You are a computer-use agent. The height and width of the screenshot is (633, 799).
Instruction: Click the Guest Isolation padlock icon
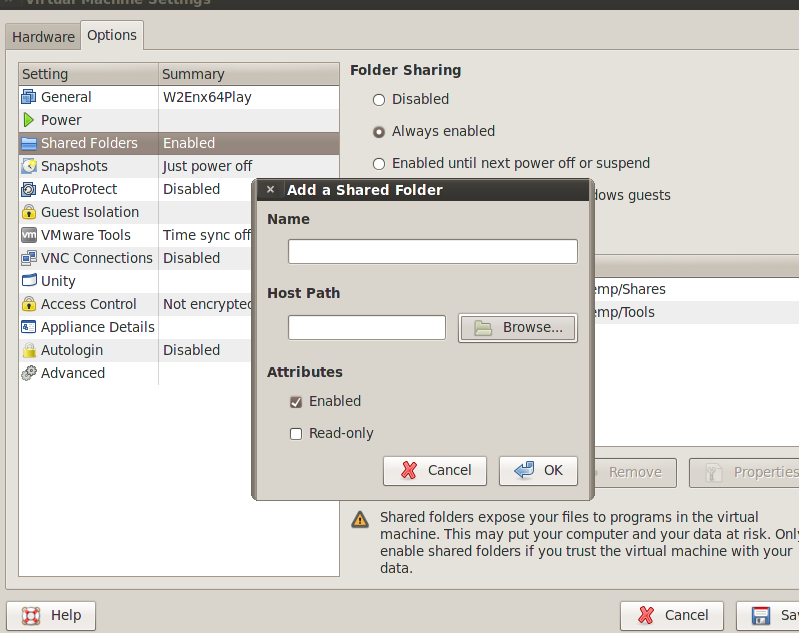coord(29,212)
